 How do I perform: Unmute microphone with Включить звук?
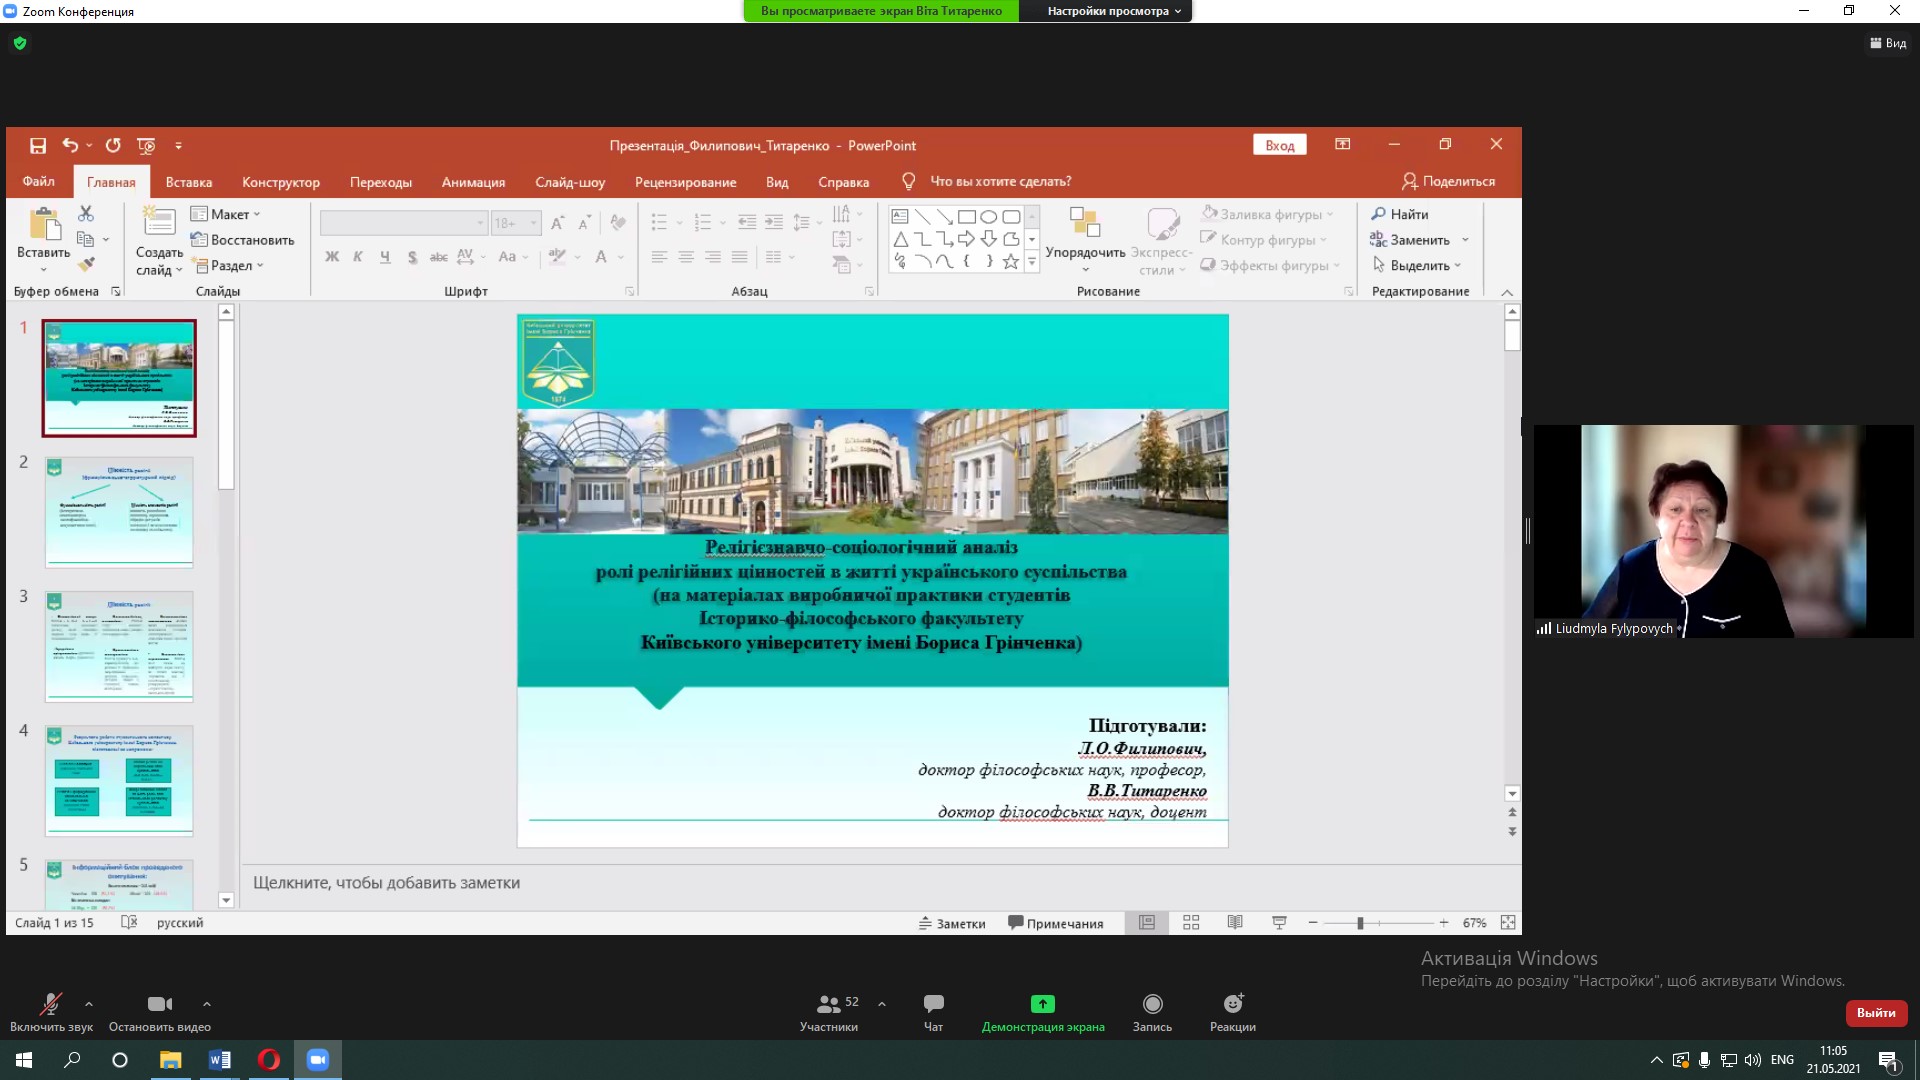[50, 1004]
